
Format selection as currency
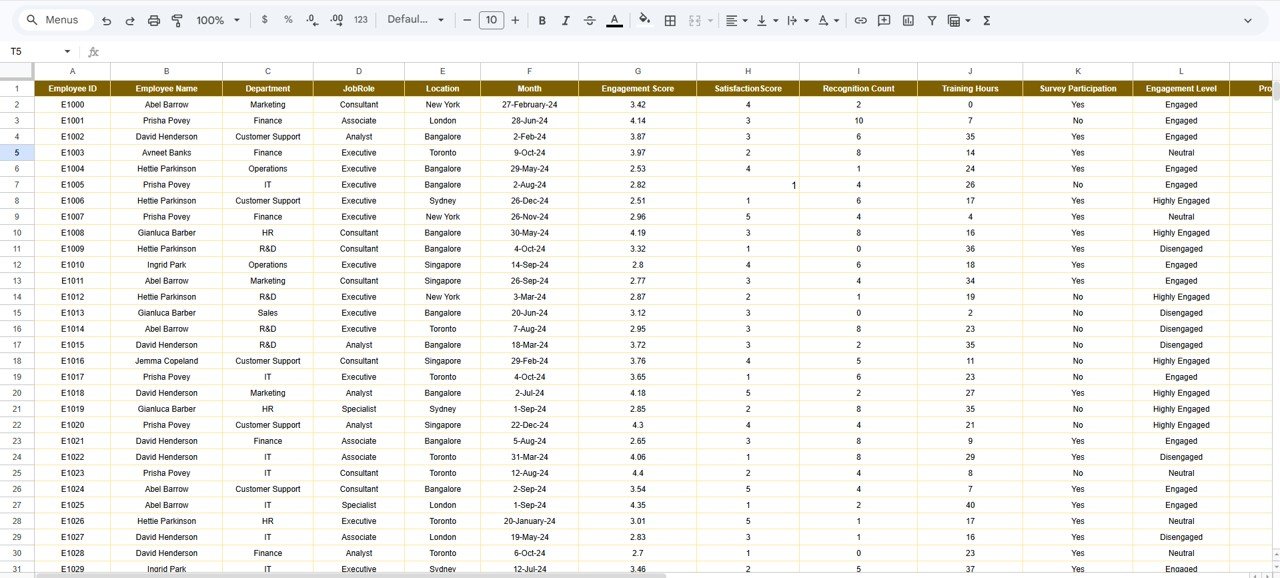264,20
